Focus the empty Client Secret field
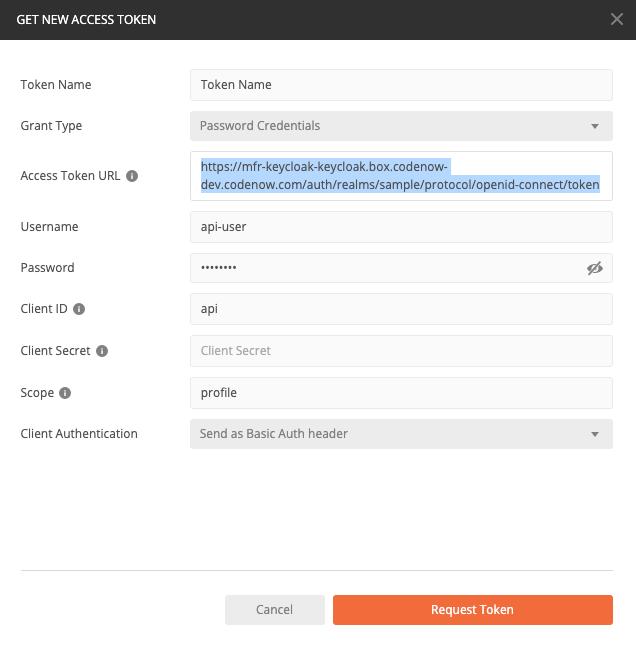636x648 pixels. point(401,351)
